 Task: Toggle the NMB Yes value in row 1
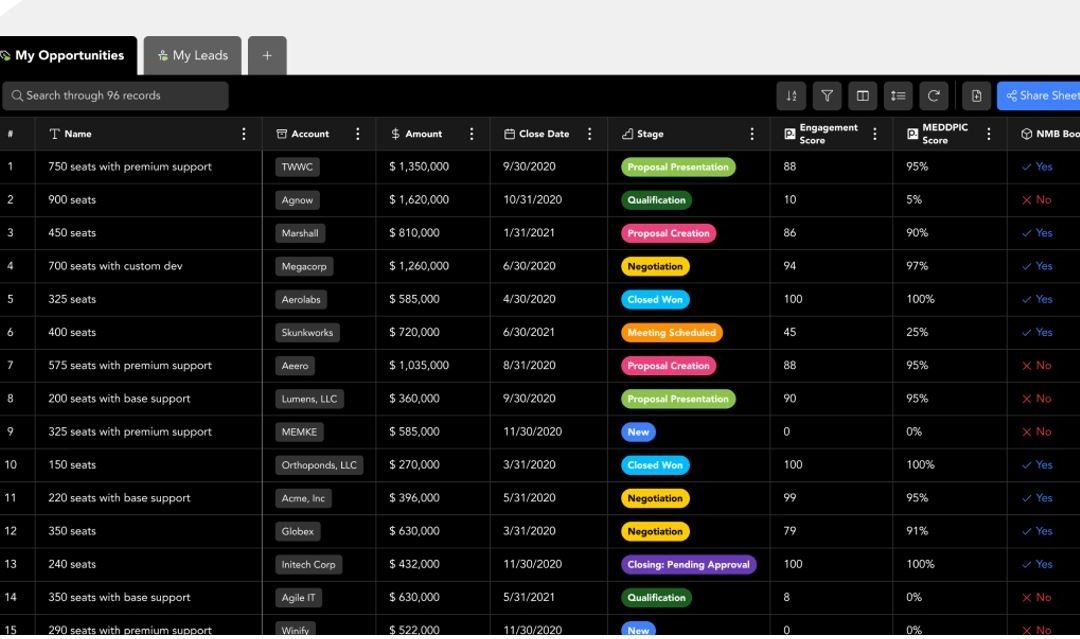(1037, 167)
